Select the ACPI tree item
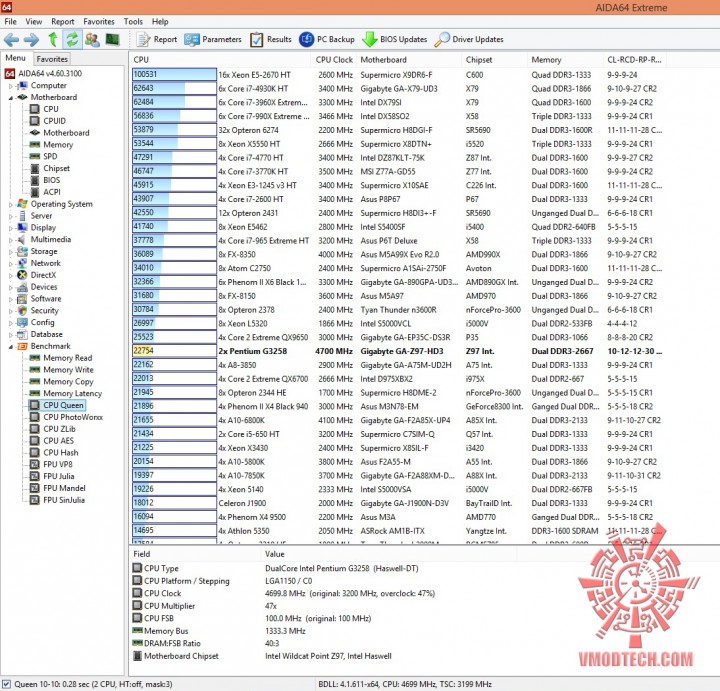The width and height of the screenshot is (720, 691). pos(45,192)
